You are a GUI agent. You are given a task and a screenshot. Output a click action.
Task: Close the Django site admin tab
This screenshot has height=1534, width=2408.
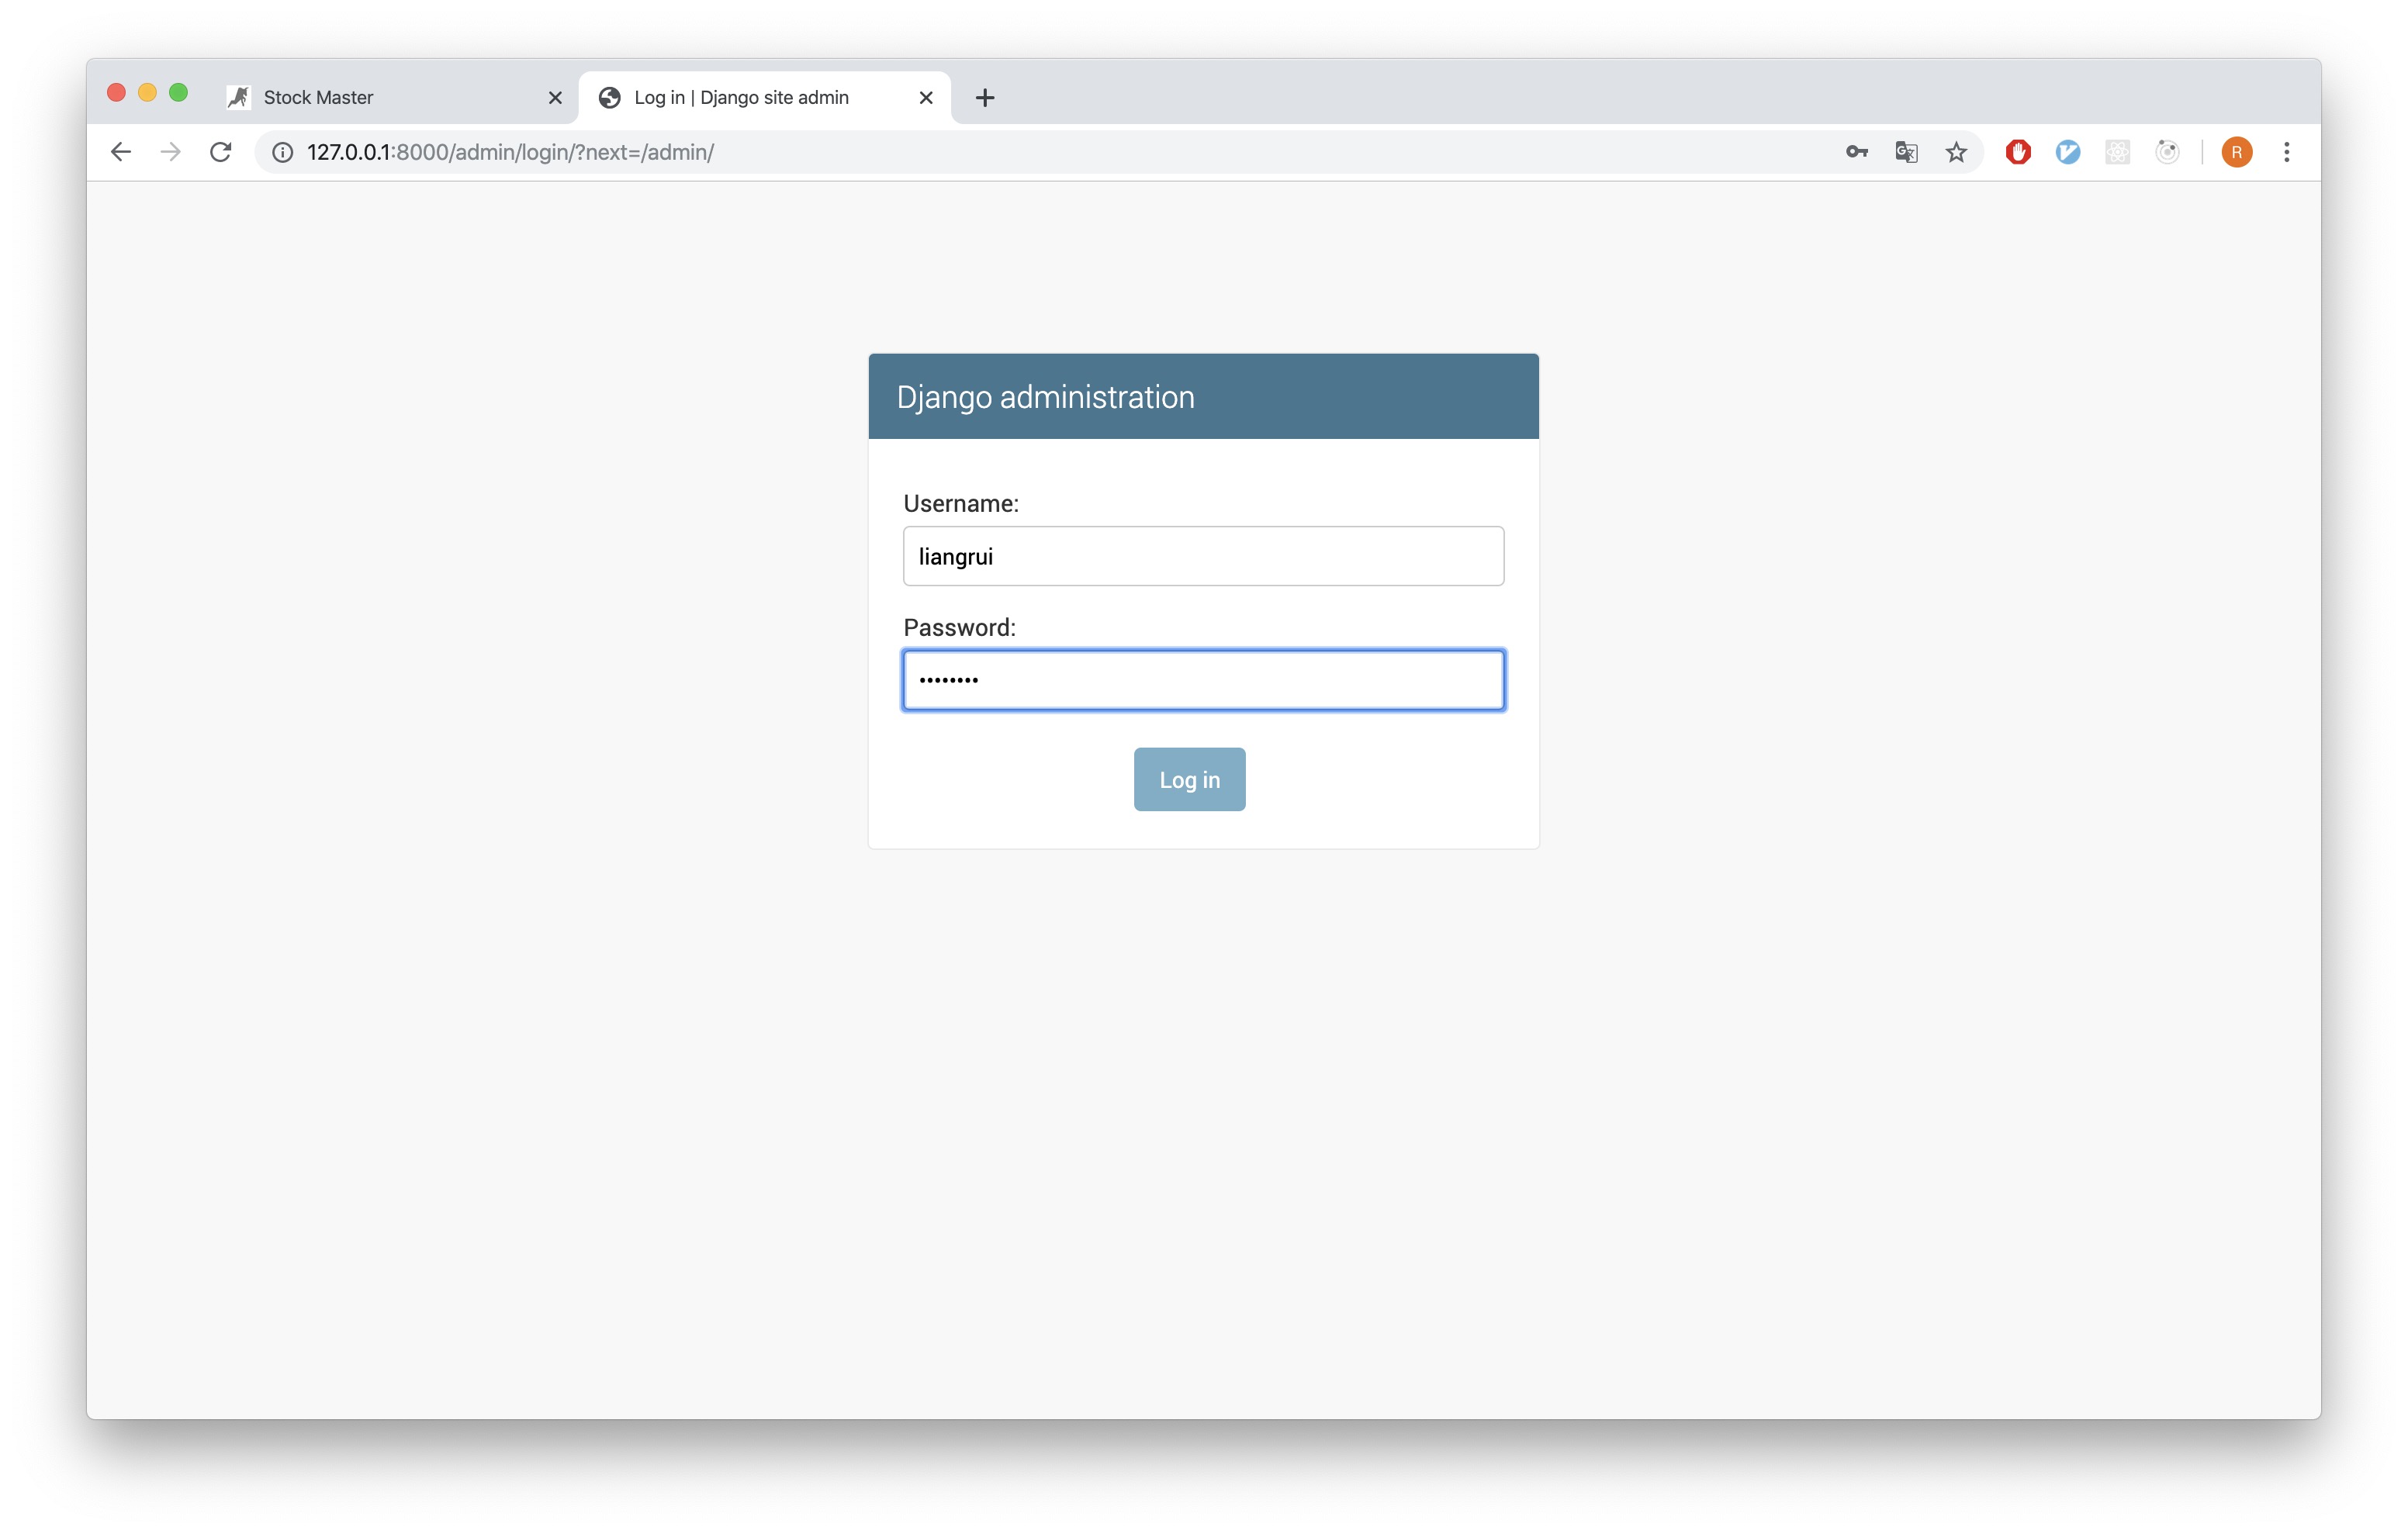point(926,97)
